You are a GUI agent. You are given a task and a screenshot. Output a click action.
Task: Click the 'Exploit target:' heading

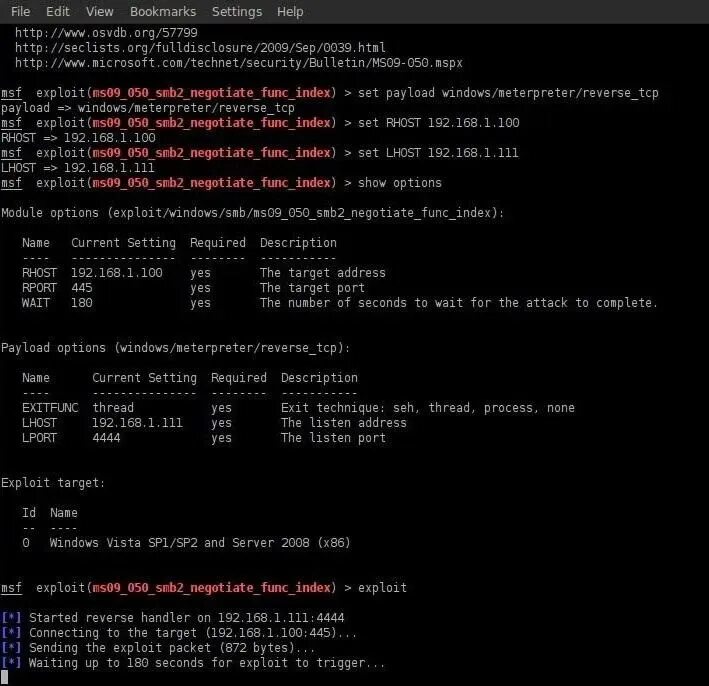[x=53, y=483]
